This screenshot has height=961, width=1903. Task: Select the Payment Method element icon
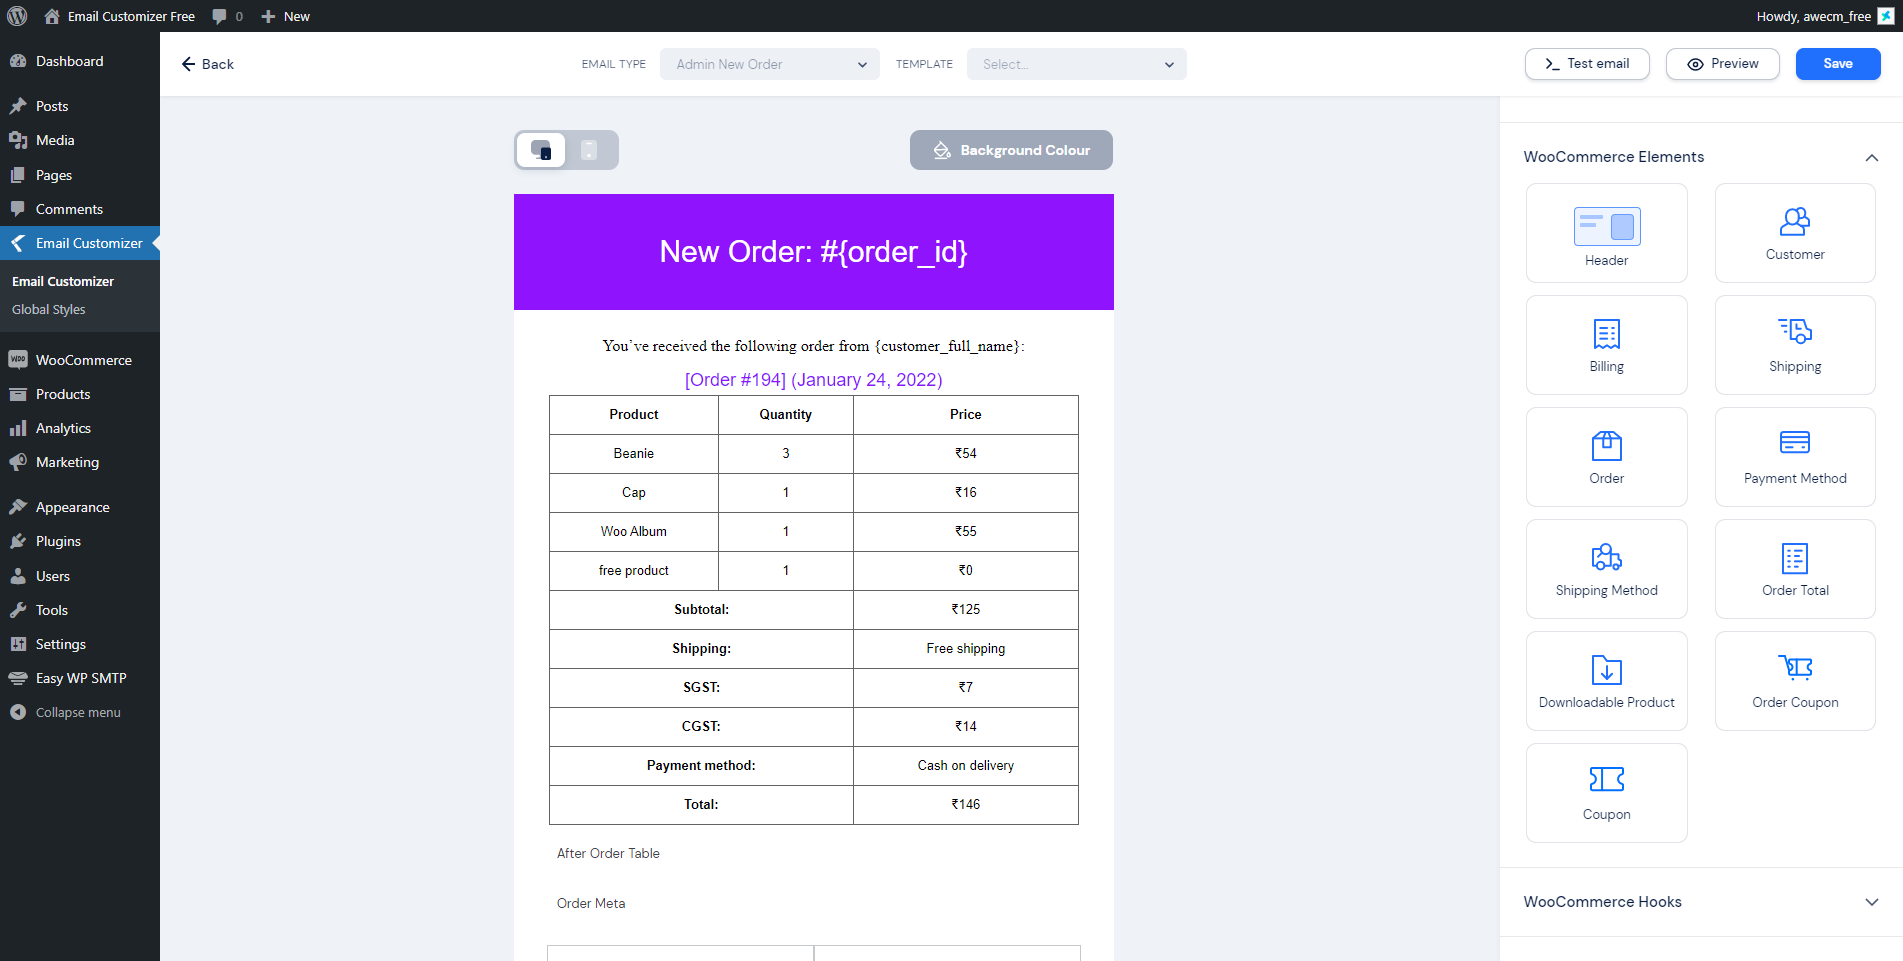[1795, 442]
